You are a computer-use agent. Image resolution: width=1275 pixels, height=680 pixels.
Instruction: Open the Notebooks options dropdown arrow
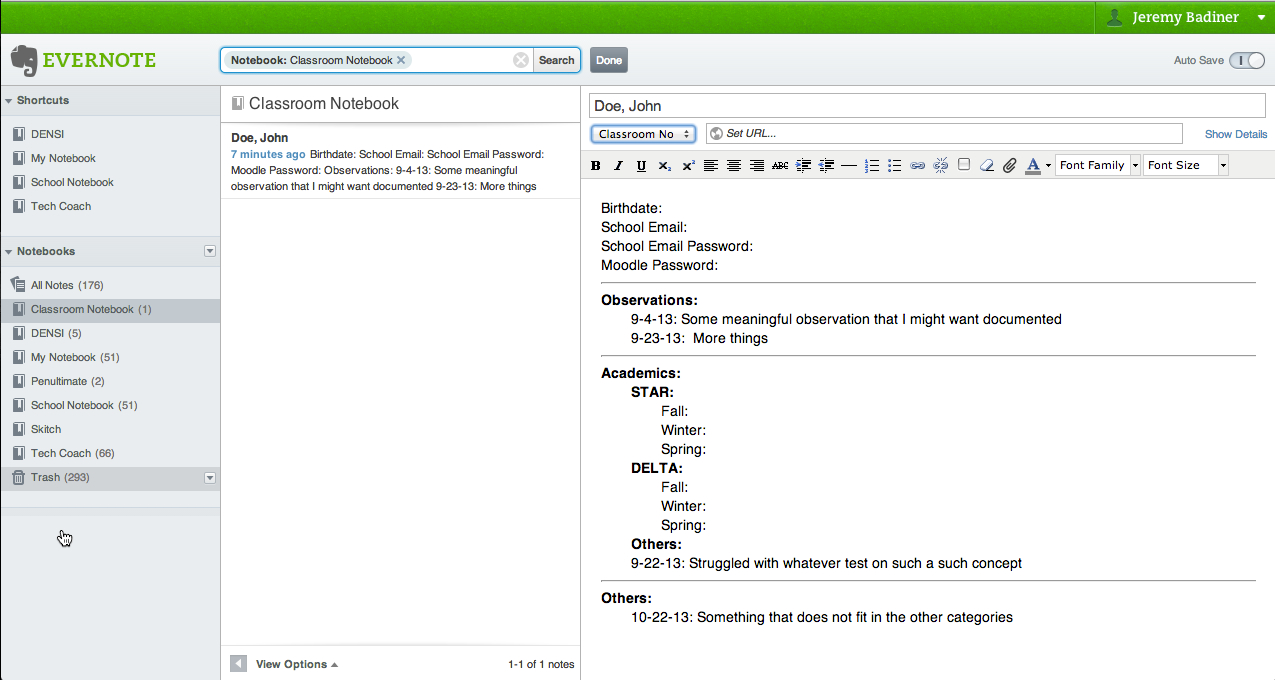click(209, 251)
